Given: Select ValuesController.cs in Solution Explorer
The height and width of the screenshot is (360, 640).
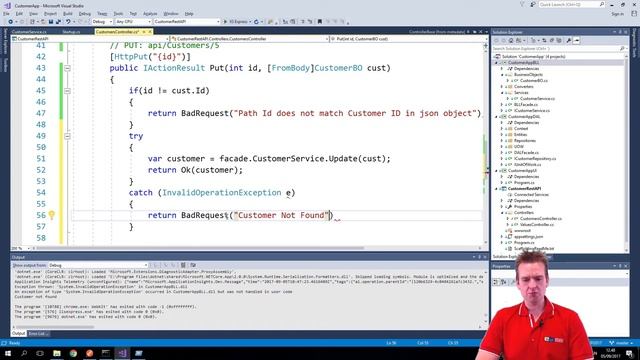Looking at the screenshot, I should tap(537, 224).
